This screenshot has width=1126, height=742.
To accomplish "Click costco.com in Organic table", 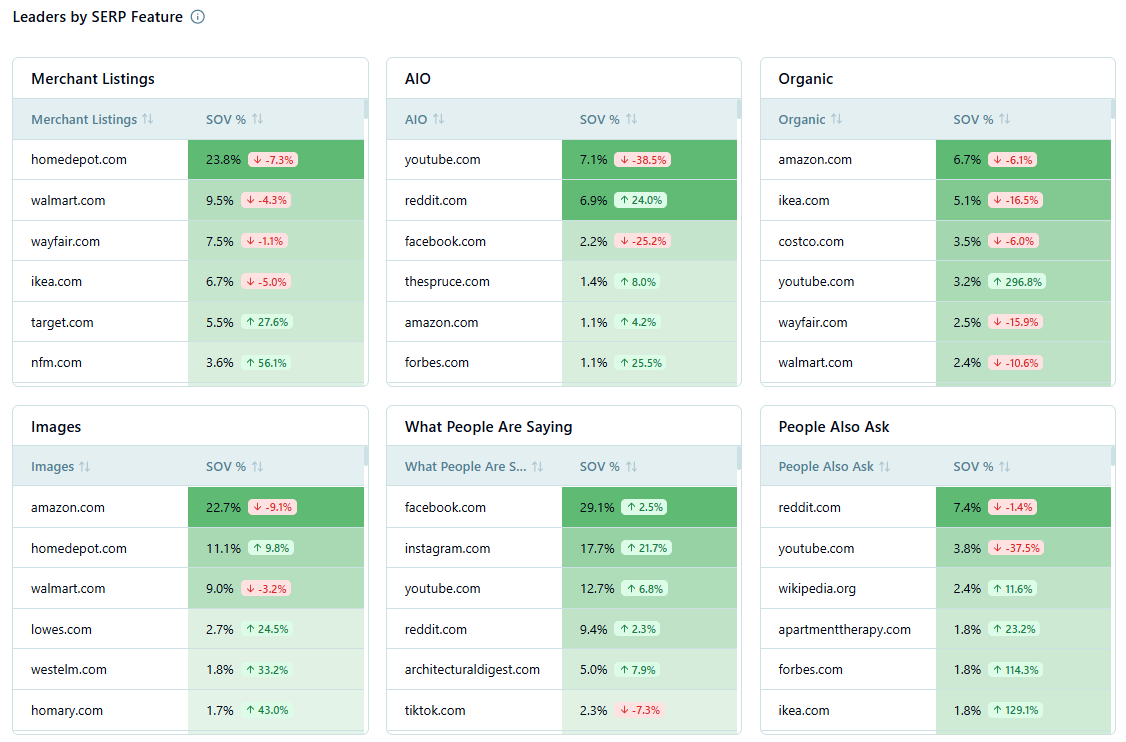I will click(811, 241).
